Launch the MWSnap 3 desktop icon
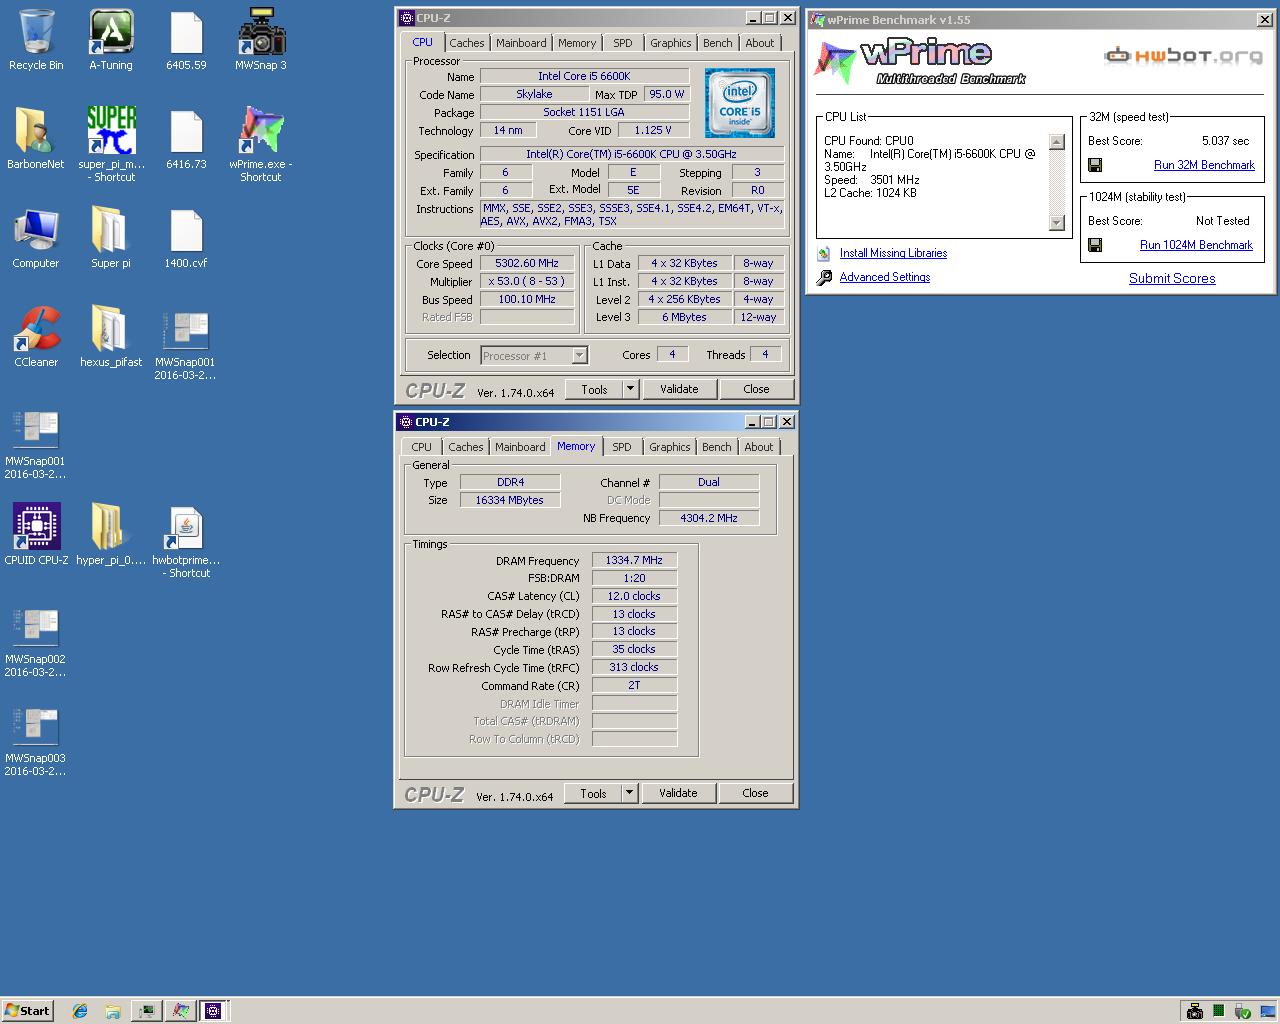This screenshot has height=1024, width=1280. point(261,40)
